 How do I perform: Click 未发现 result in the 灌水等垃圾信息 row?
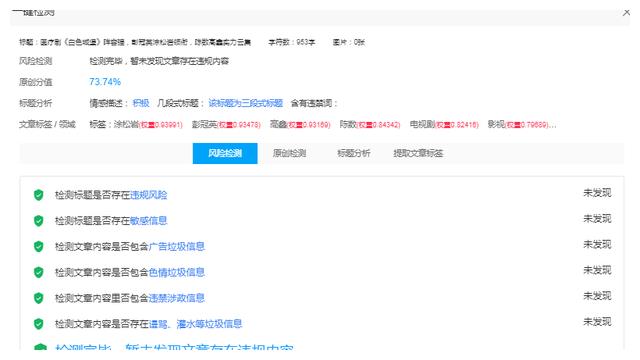coord(597,321)
